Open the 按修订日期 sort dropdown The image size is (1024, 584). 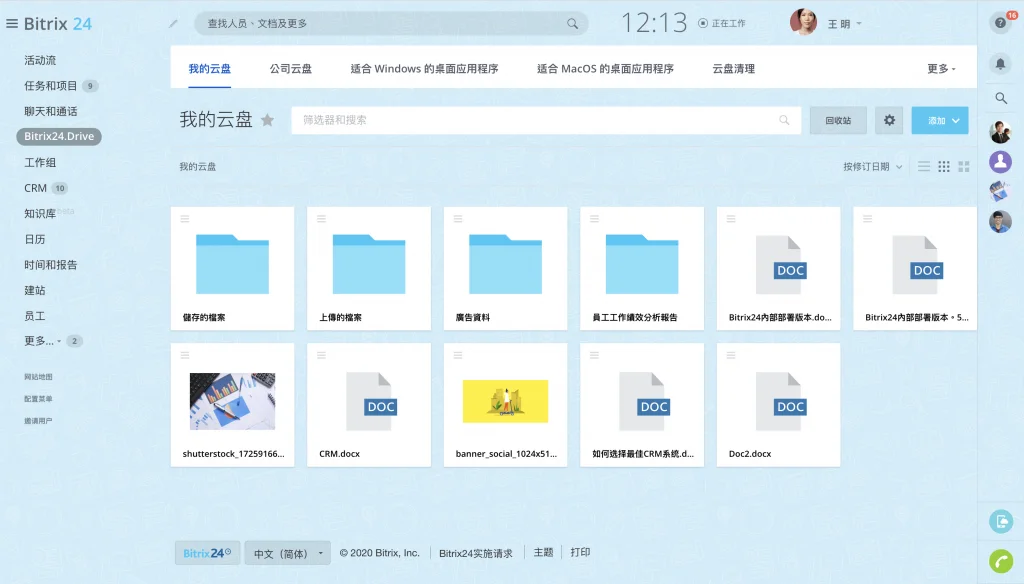coord(872,167)
